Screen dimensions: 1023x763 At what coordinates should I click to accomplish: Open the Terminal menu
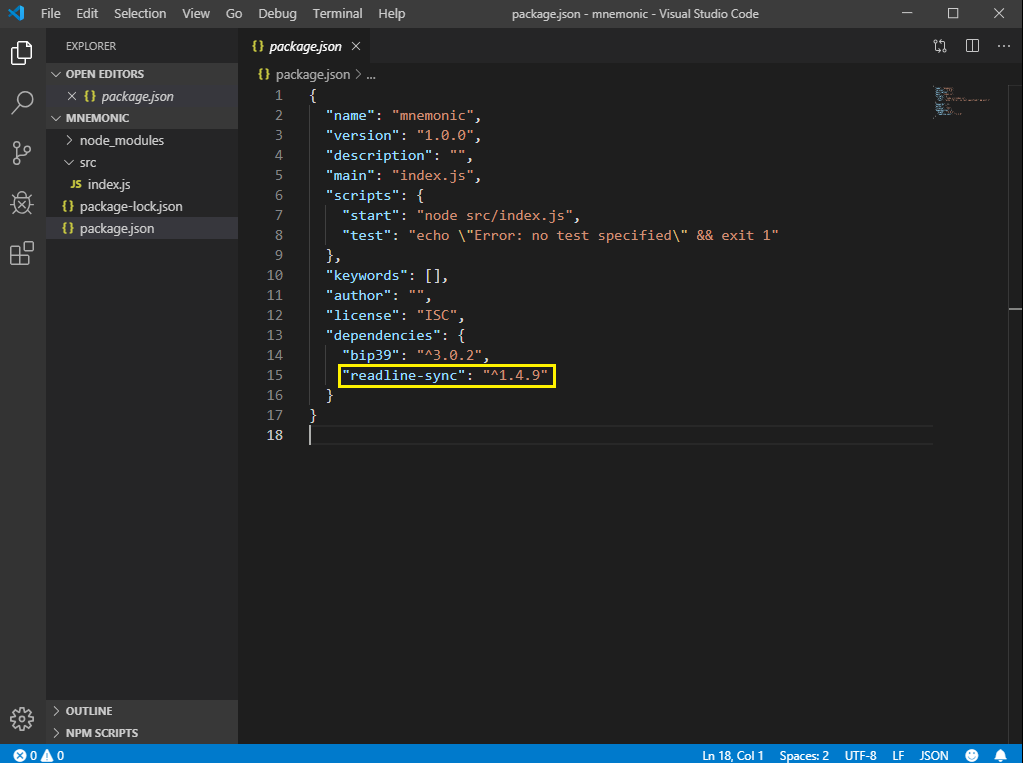click(x=337, y=13)
